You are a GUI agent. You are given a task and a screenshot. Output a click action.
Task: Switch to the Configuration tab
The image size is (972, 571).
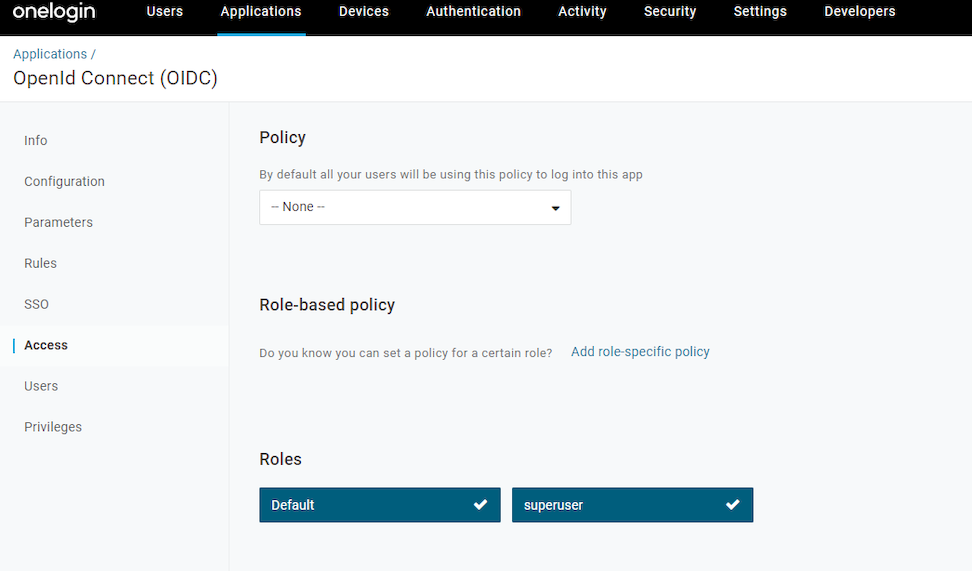[x=64, y=182]
